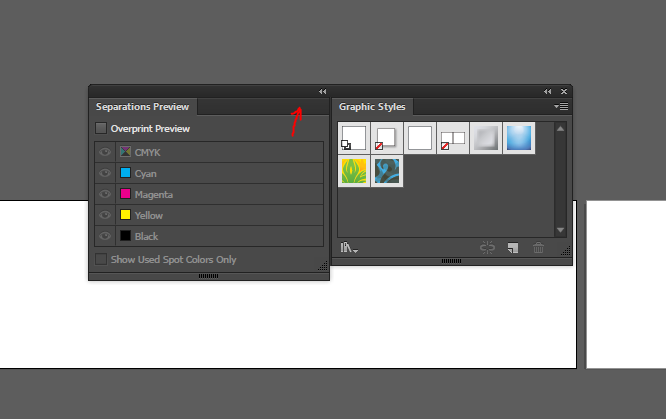Click the Magenta color swatch
This screenshot has height=419, width=666.
click(125, 194)
